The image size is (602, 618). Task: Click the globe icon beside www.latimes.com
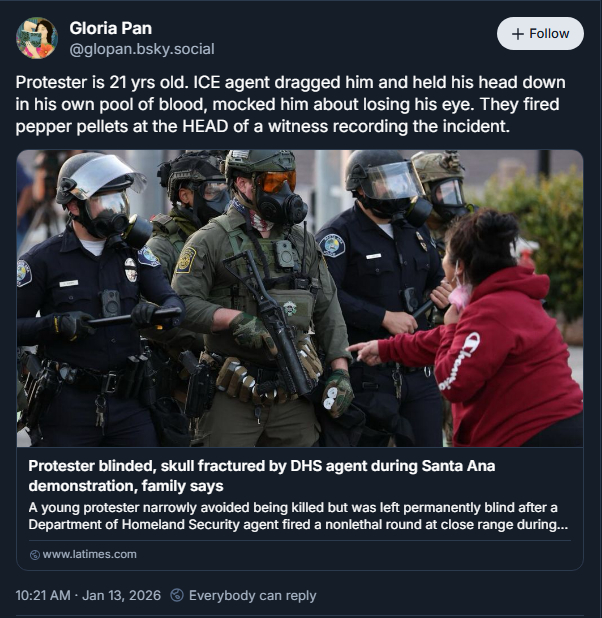(35, 555)
